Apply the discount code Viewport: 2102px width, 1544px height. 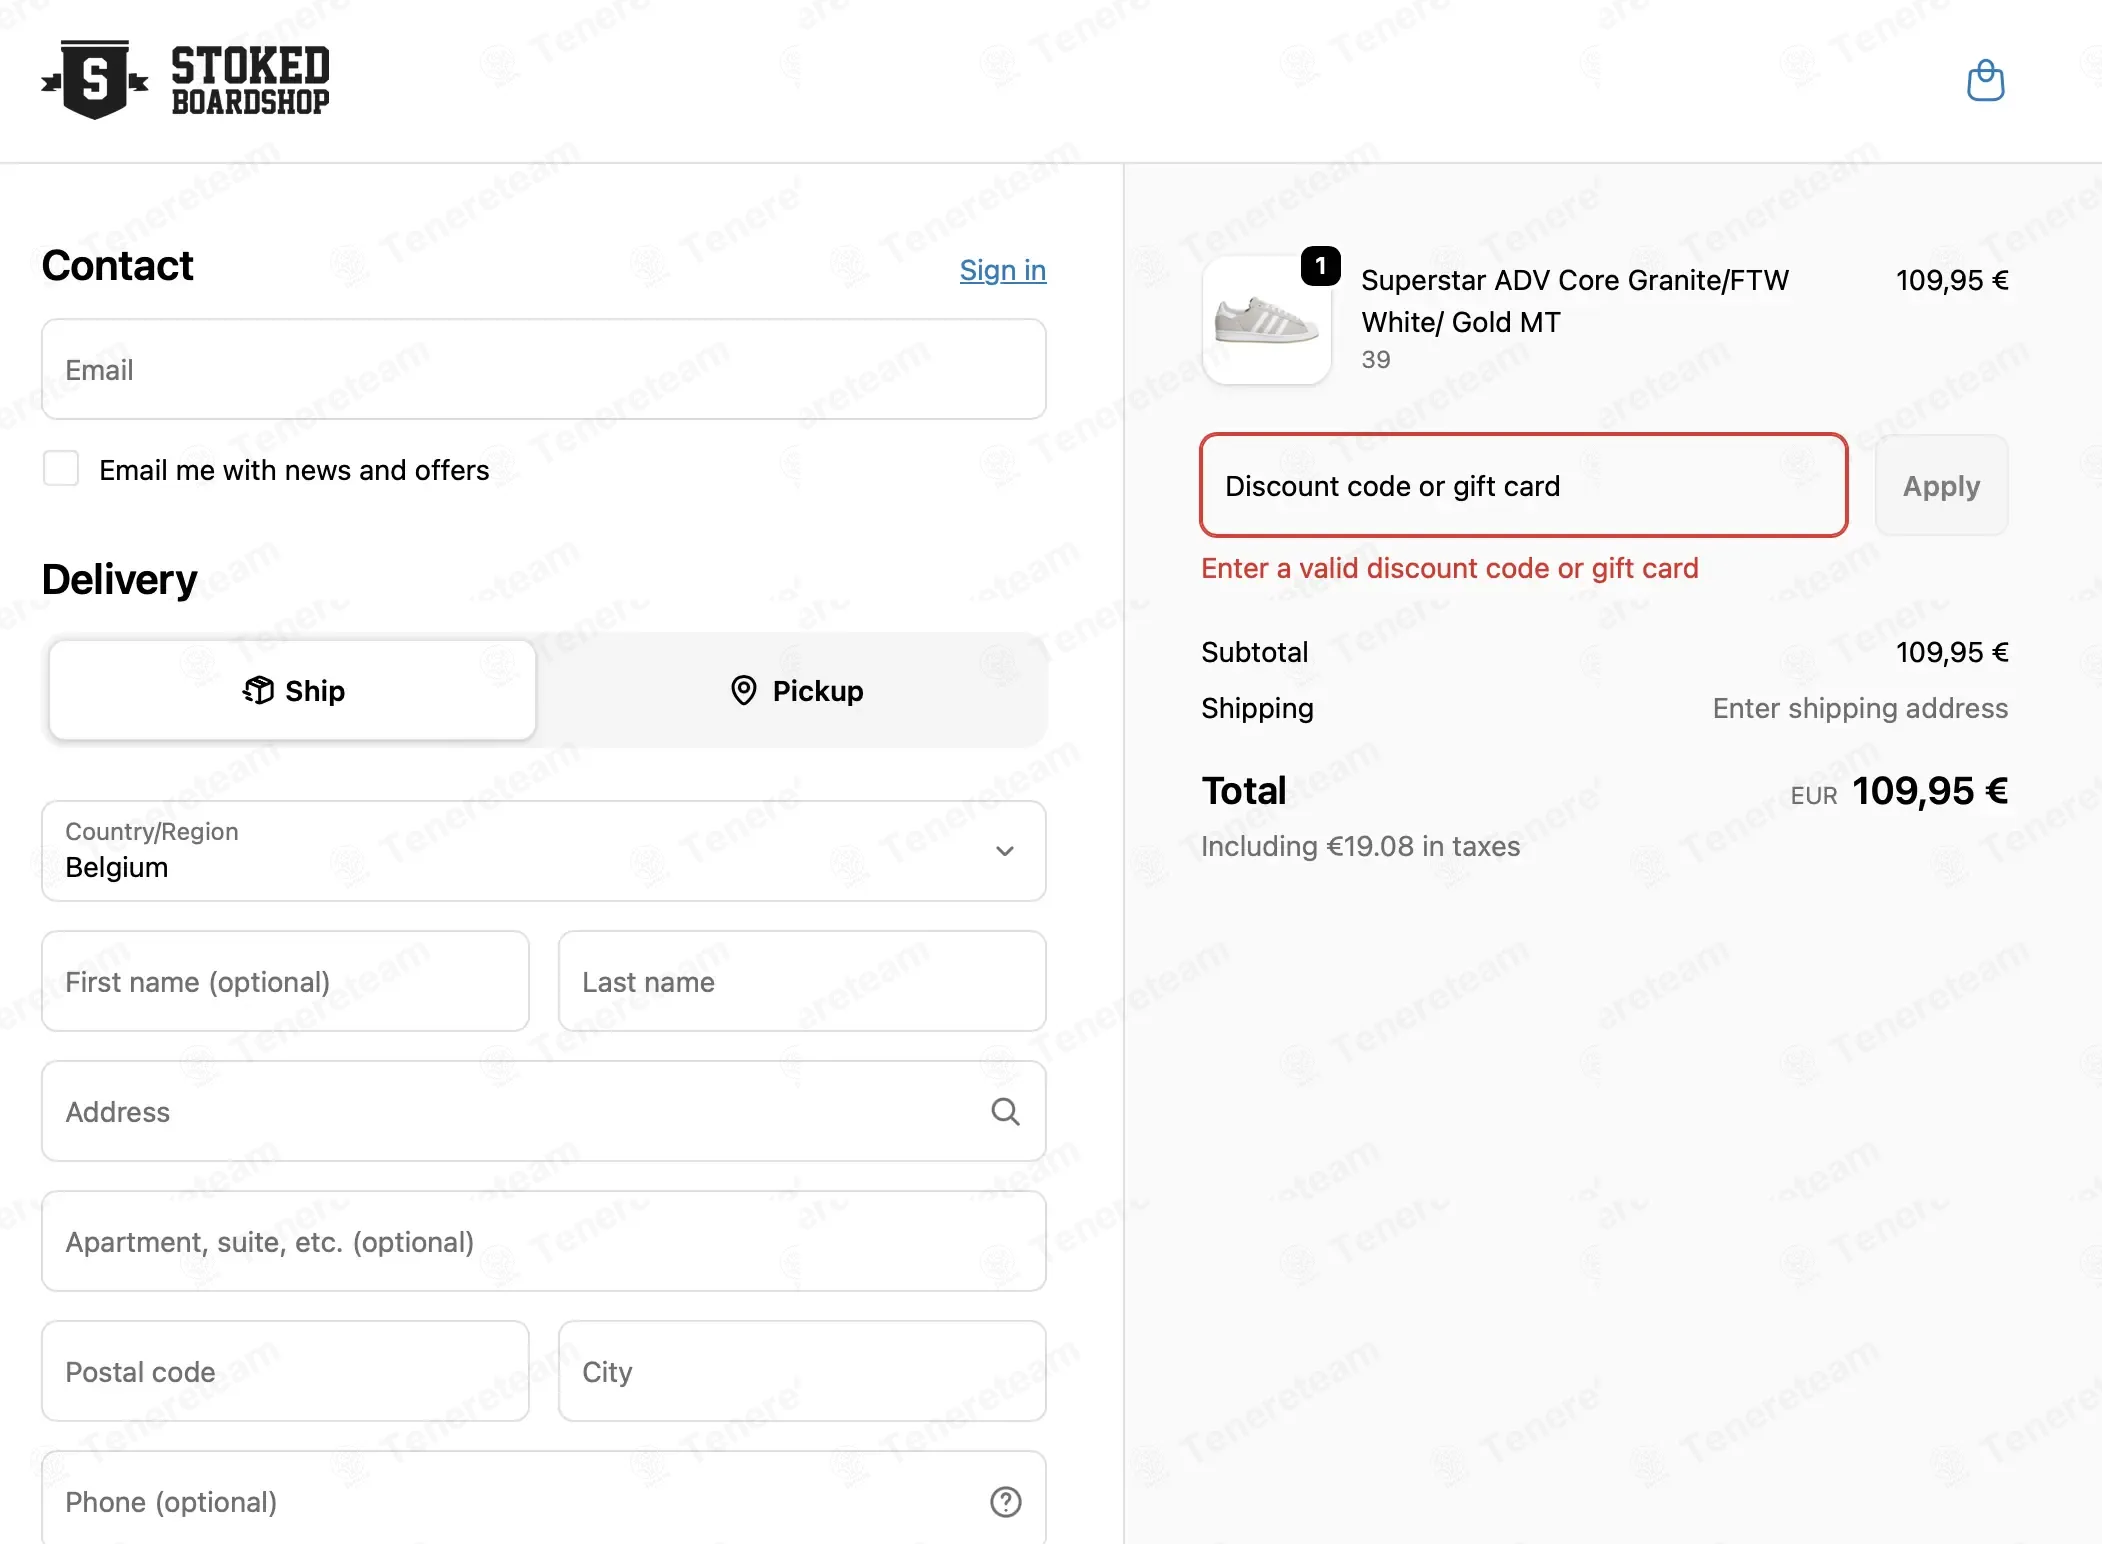tap(1941, 486)
